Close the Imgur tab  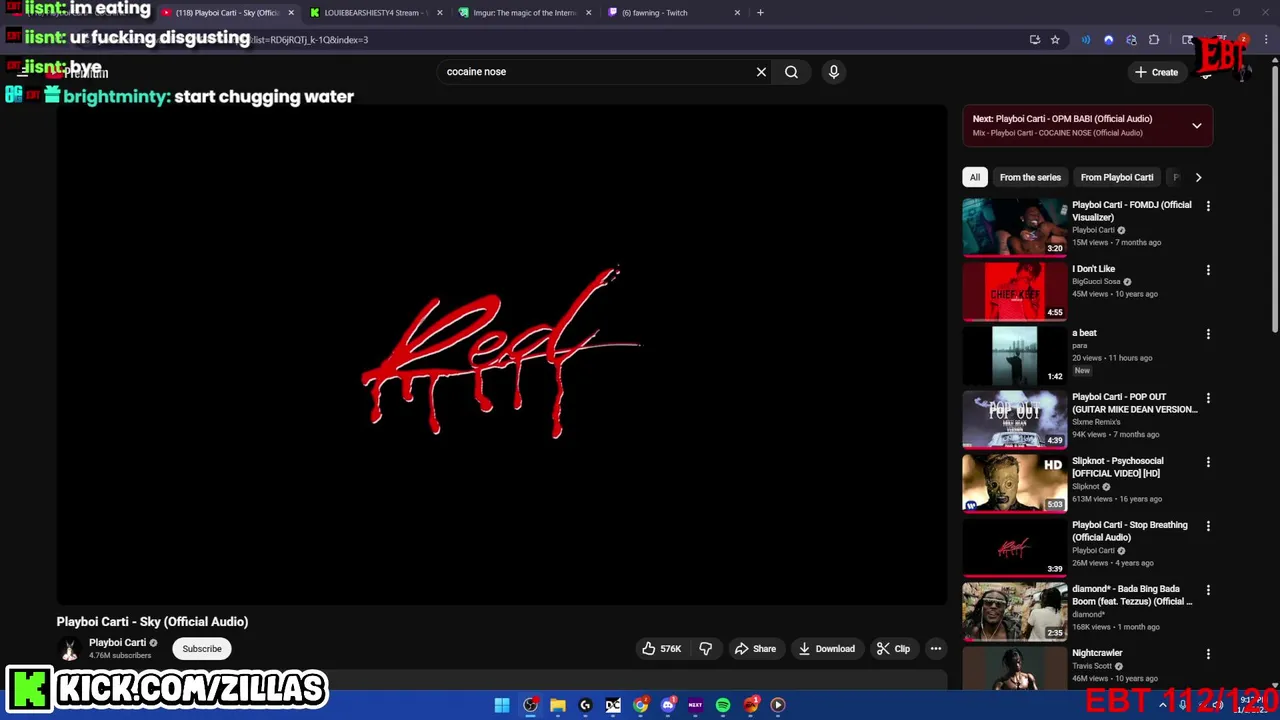point(588,13)
